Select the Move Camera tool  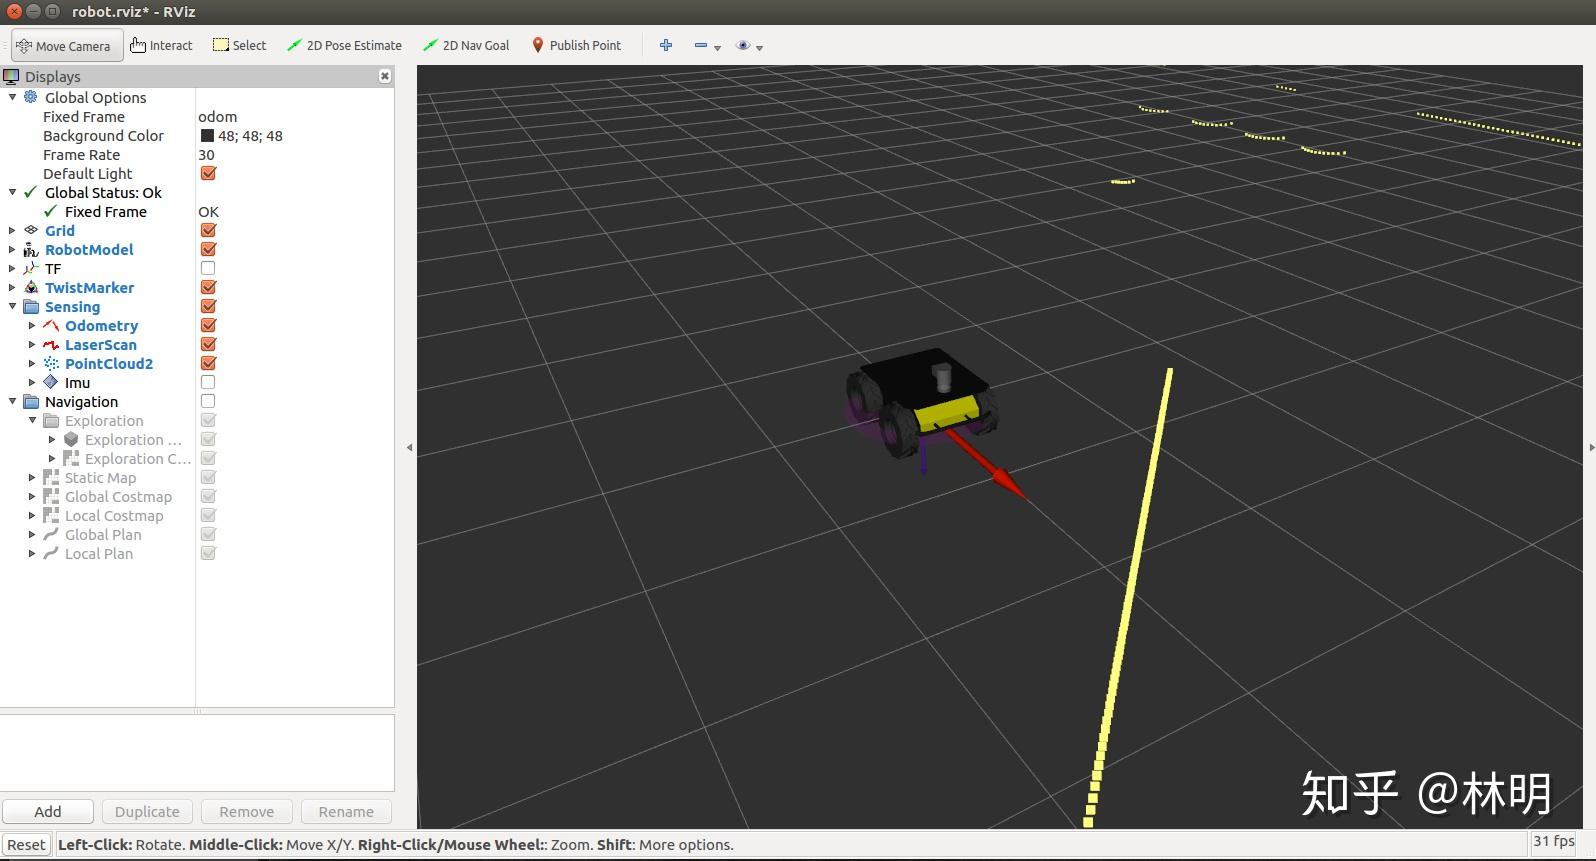click(68, 46)
